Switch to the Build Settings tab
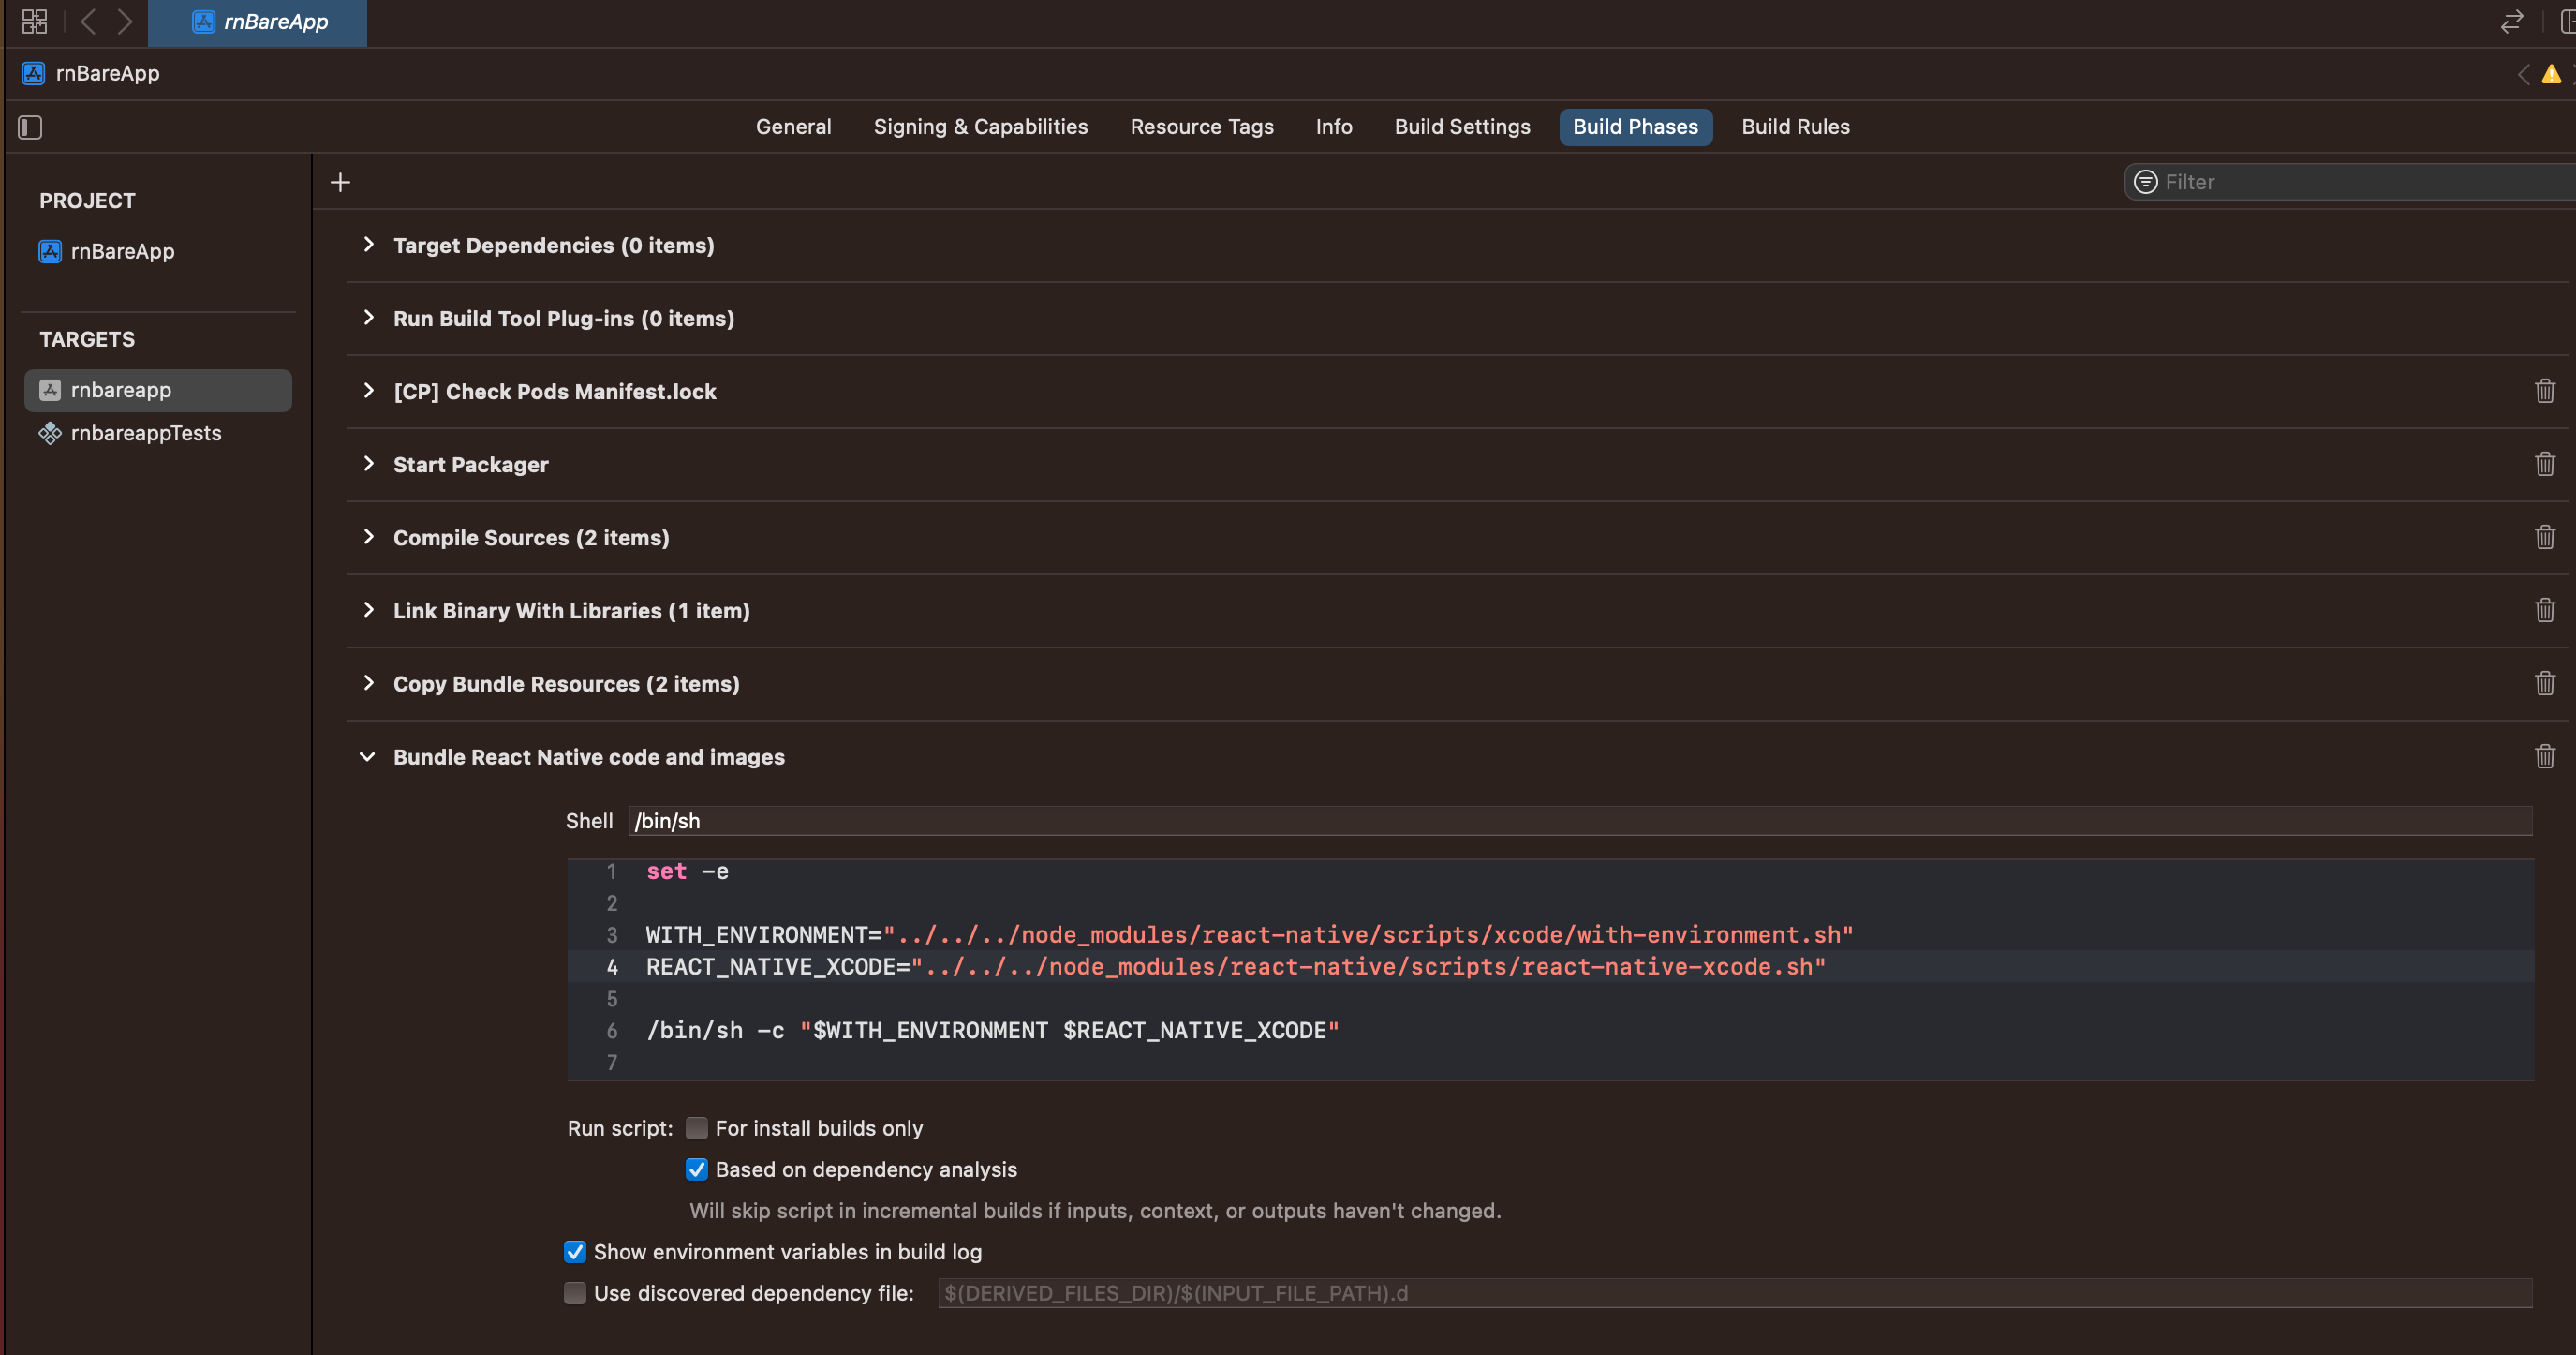Viewport: 2576px width, 1355px height. pyautogui.click(x=1462, y=127)
